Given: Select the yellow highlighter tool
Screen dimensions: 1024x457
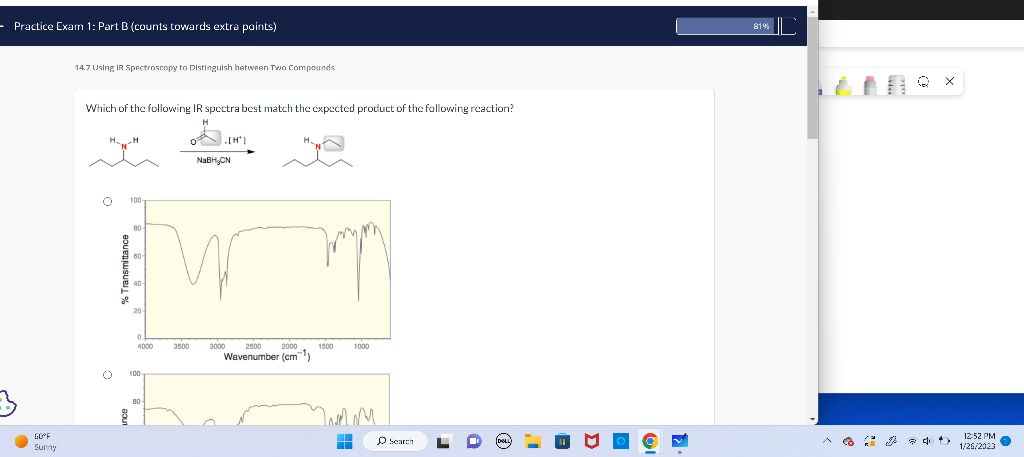Looking at the screenshot, I should click(843, 86).
